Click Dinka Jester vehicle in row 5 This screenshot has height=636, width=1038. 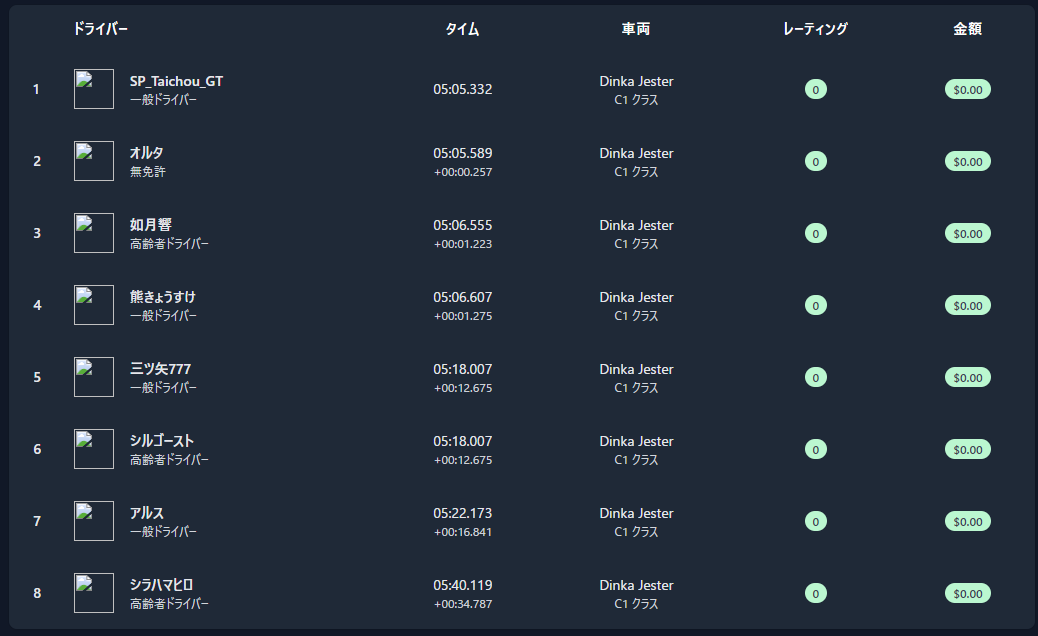(636, 369)
